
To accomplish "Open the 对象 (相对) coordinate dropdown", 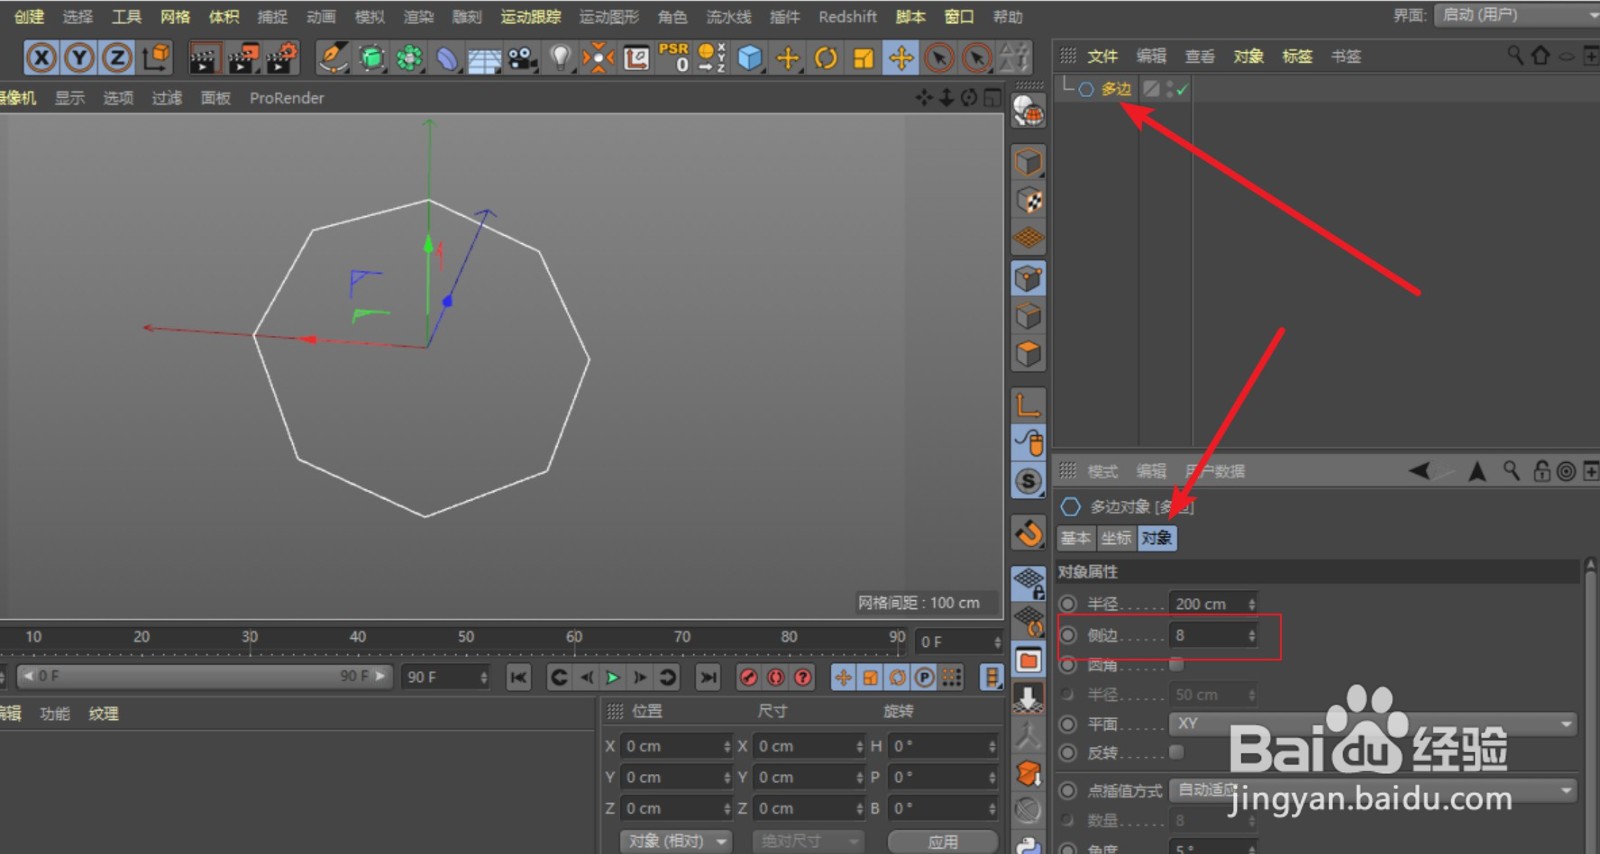I will (x=676, y=841).
